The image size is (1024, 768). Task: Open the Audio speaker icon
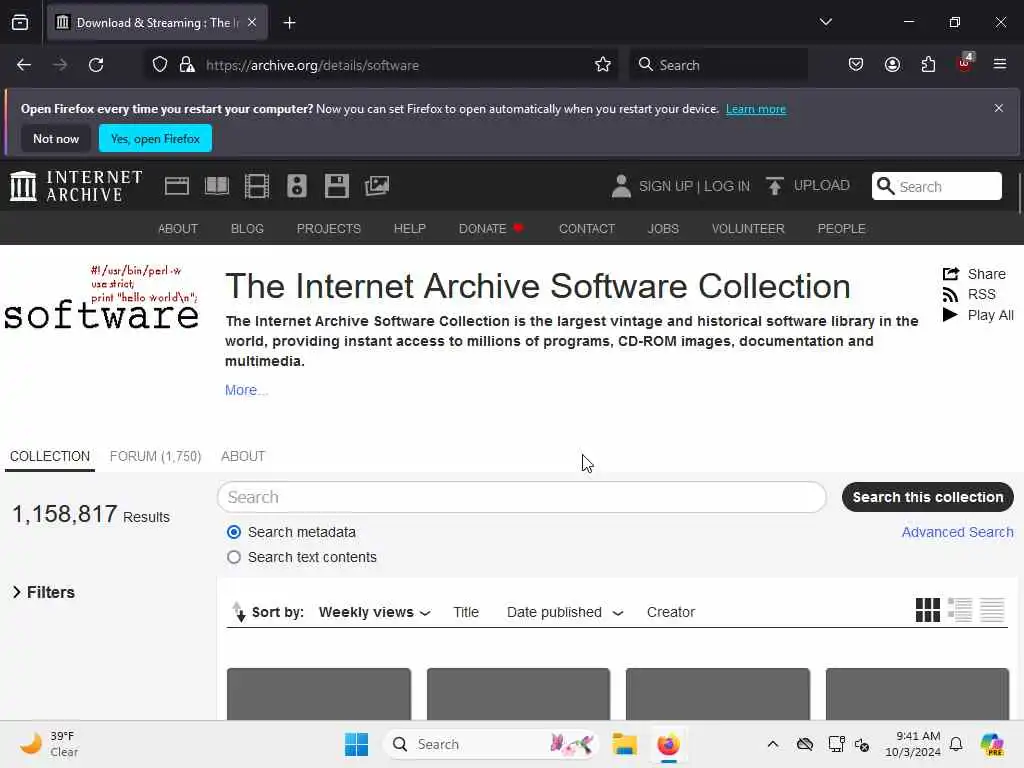(x=296, y=187)
